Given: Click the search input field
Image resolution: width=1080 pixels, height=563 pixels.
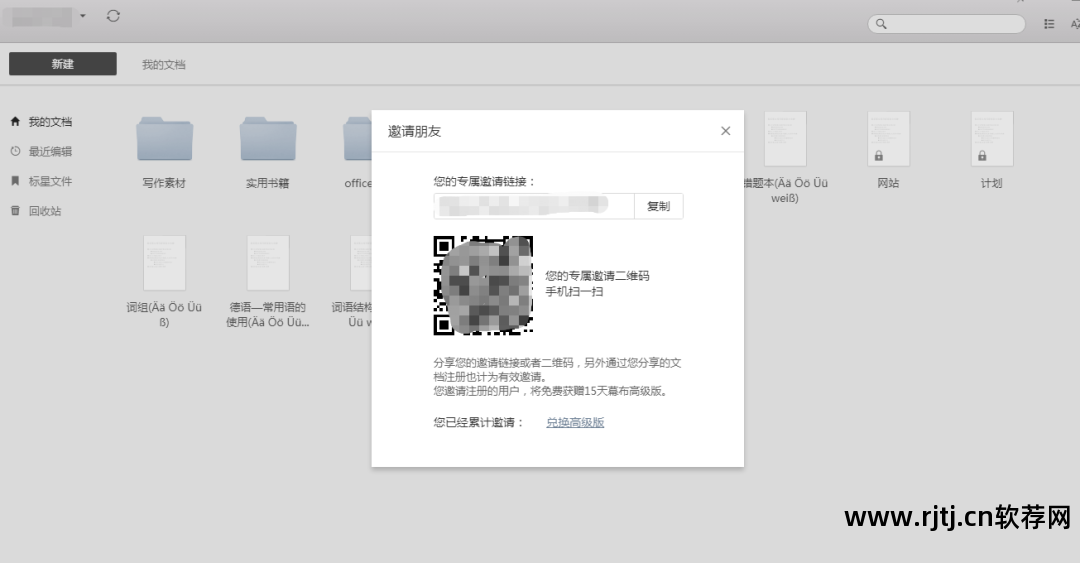Looking at the screenshot, I should coord(946,24).
